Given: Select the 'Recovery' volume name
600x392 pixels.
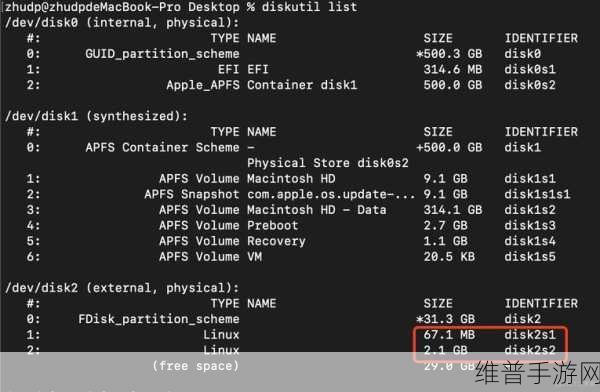Looking at the screenshot, I should coord(276,241).
